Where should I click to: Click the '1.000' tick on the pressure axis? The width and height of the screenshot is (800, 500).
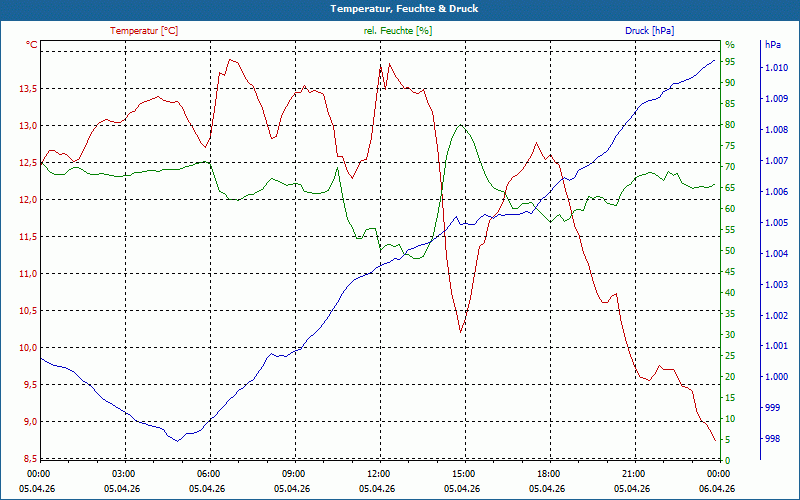tap(777, 377)
